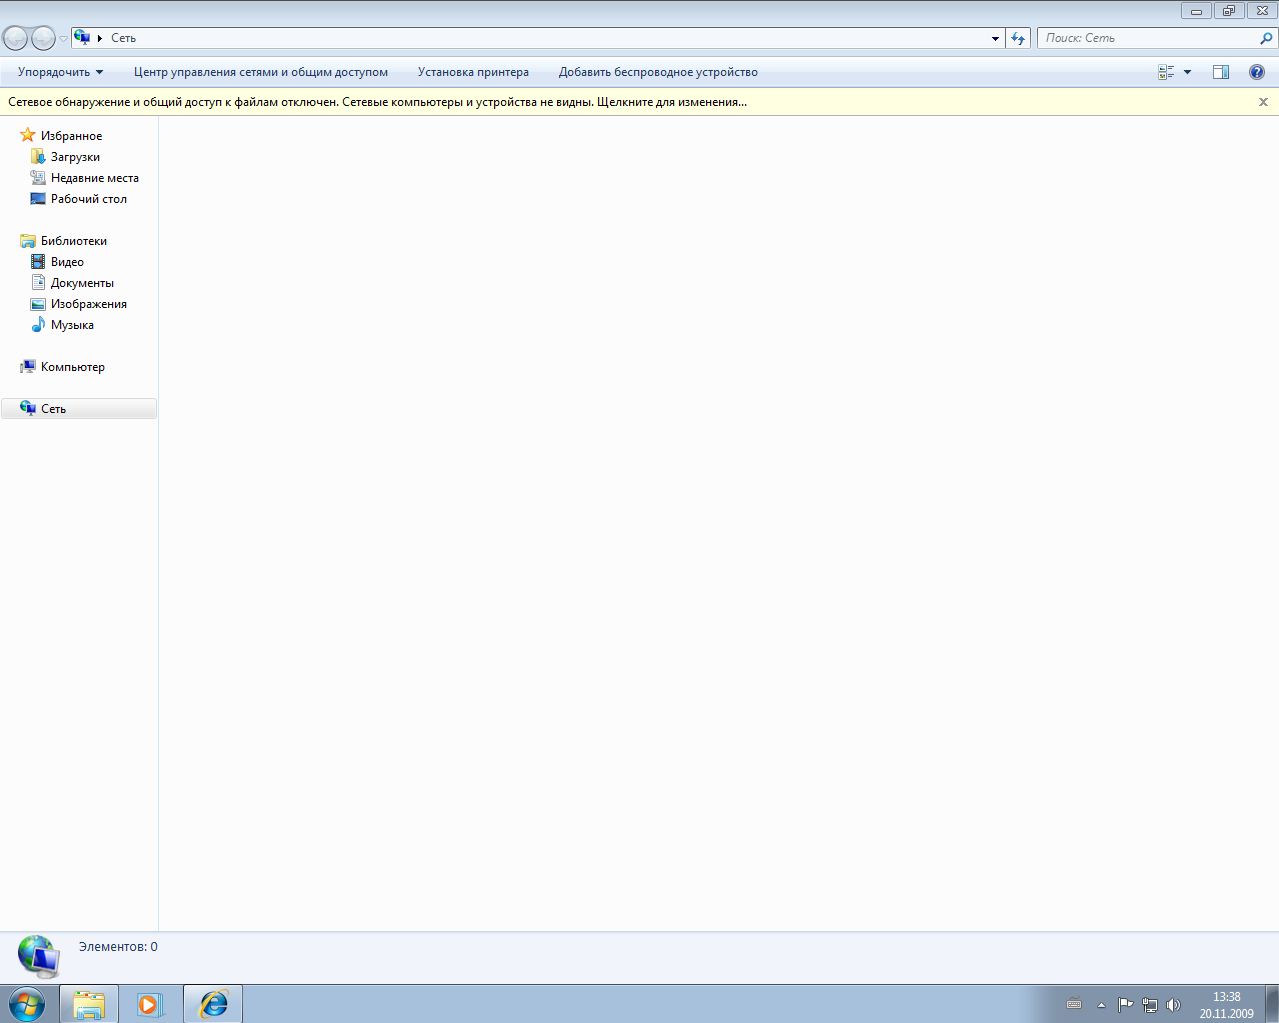1279x1023 pixels.
Task: Dismiss the notification bar with X
Action: point(1263,102)
